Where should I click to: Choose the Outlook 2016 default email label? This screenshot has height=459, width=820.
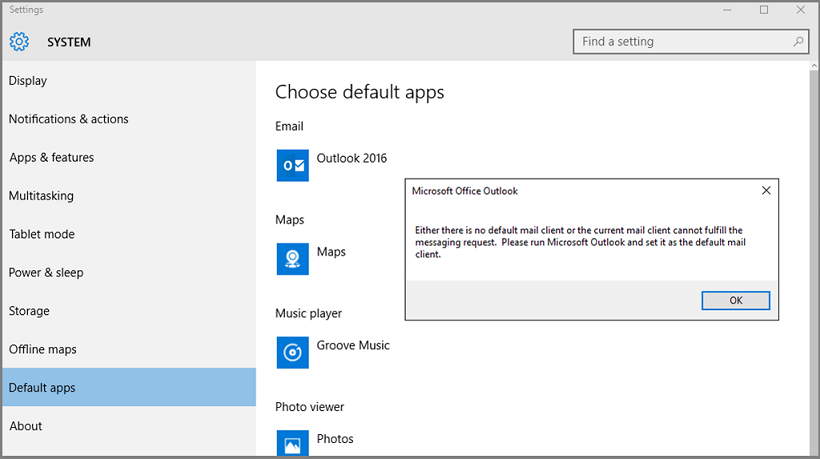[351, 158]
